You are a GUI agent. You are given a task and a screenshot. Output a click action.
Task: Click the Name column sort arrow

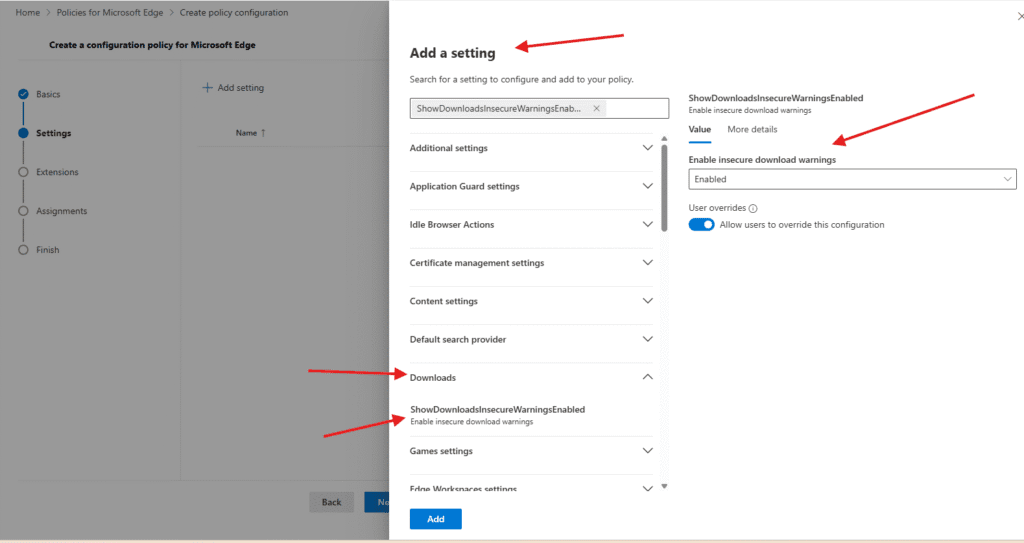pos(263,133)
